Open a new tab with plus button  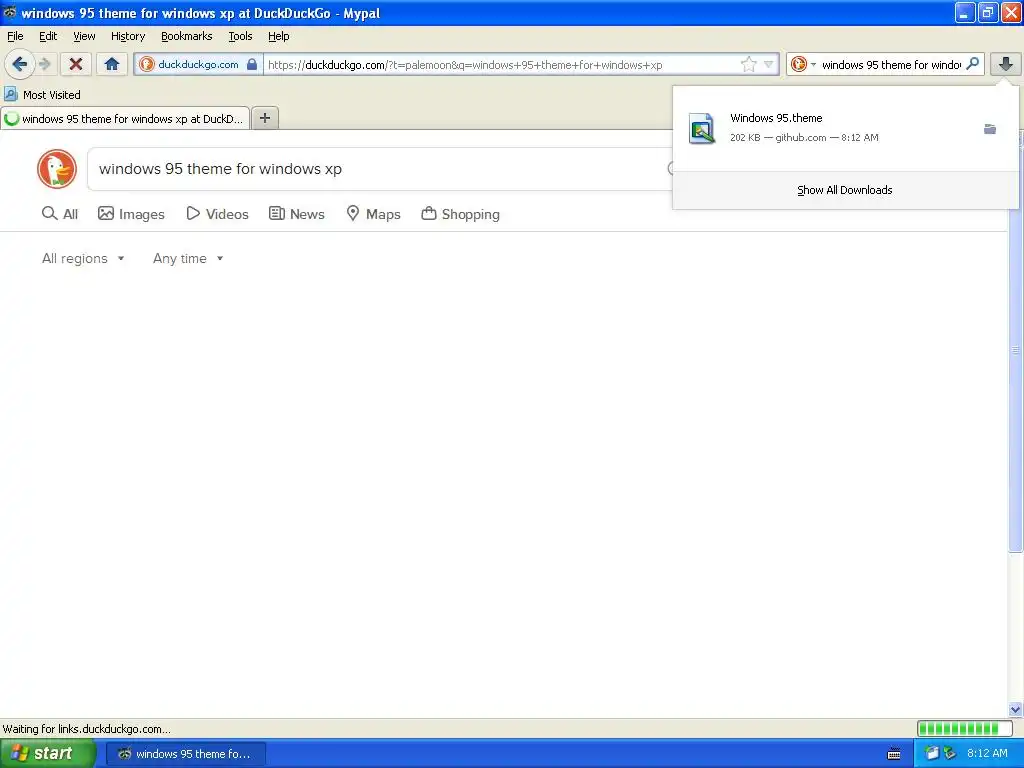(x=265, y=118)
